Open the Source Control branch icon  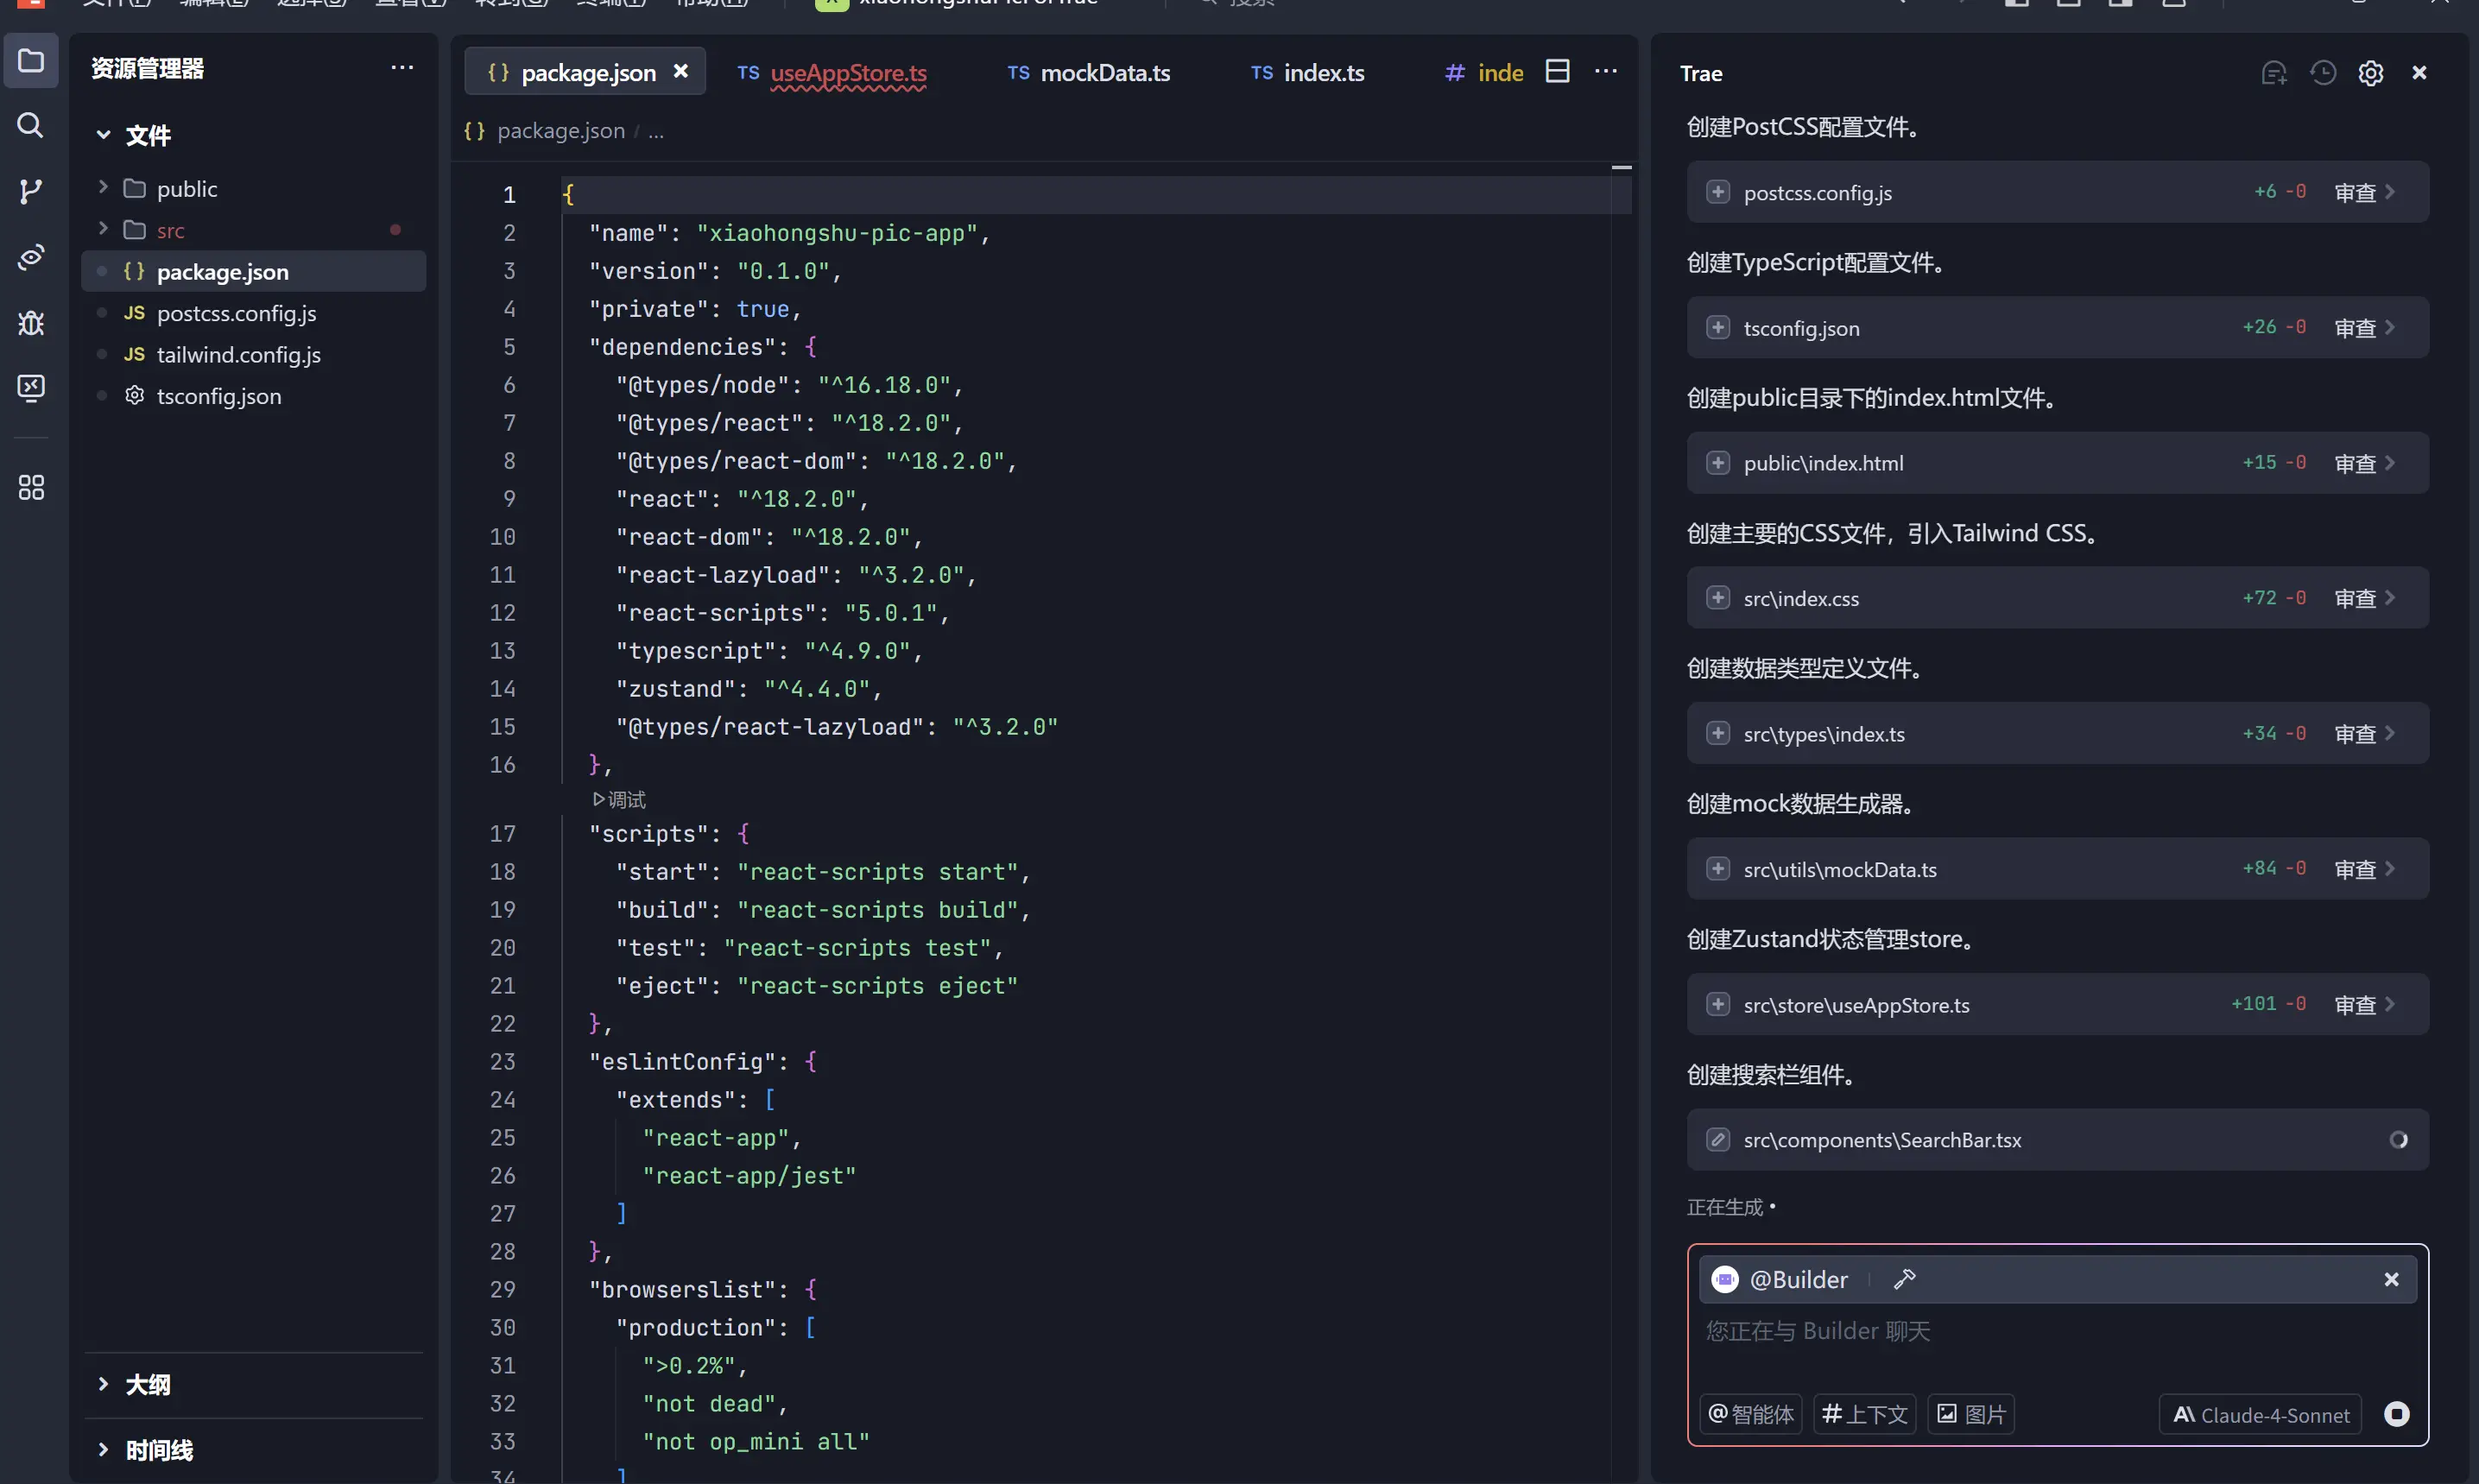pyautogui.click(x=31, y=191)
